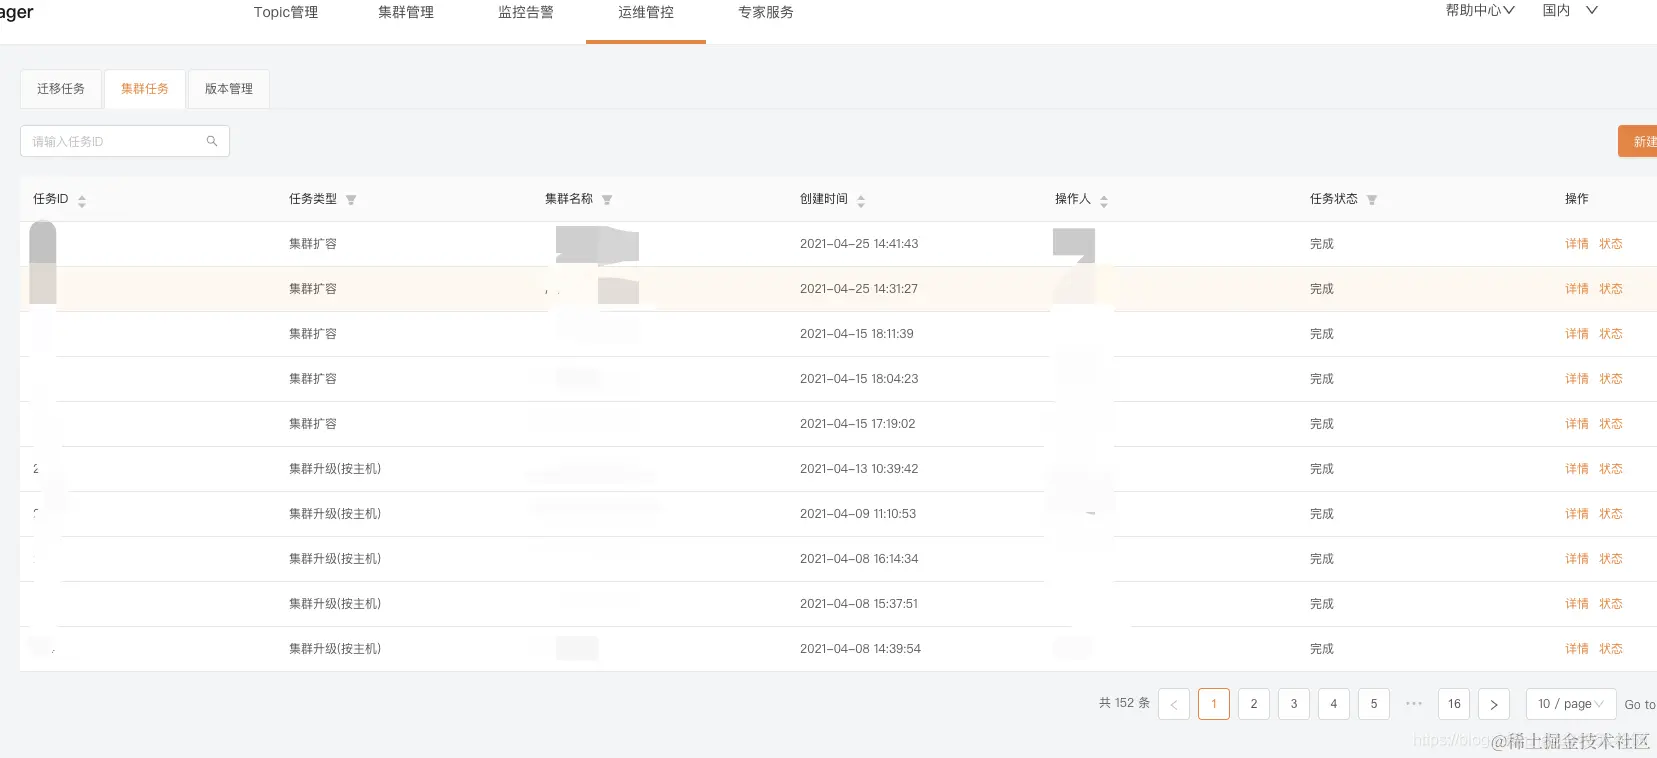Switch to 迁移任务 tab
This screenshot has width=1657, height=758.
(61, 89)
